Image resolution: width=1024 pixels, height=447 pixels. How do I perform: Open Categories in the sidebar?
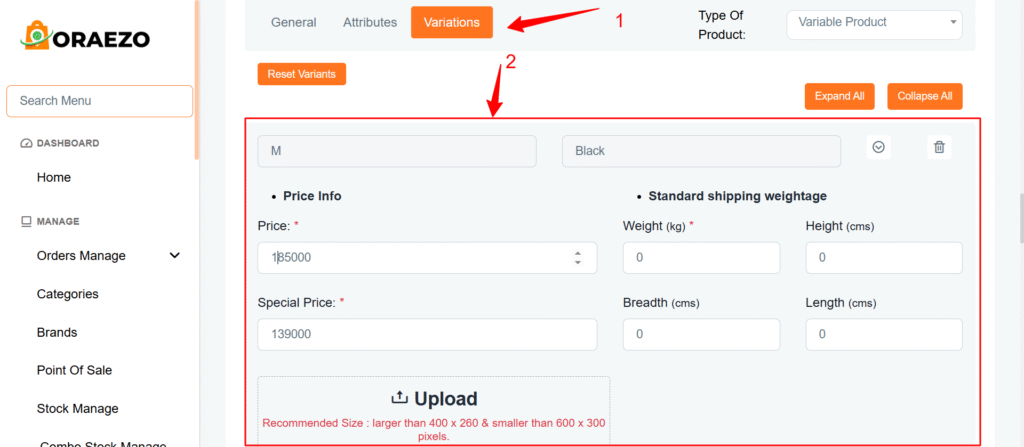click(68, 294)
